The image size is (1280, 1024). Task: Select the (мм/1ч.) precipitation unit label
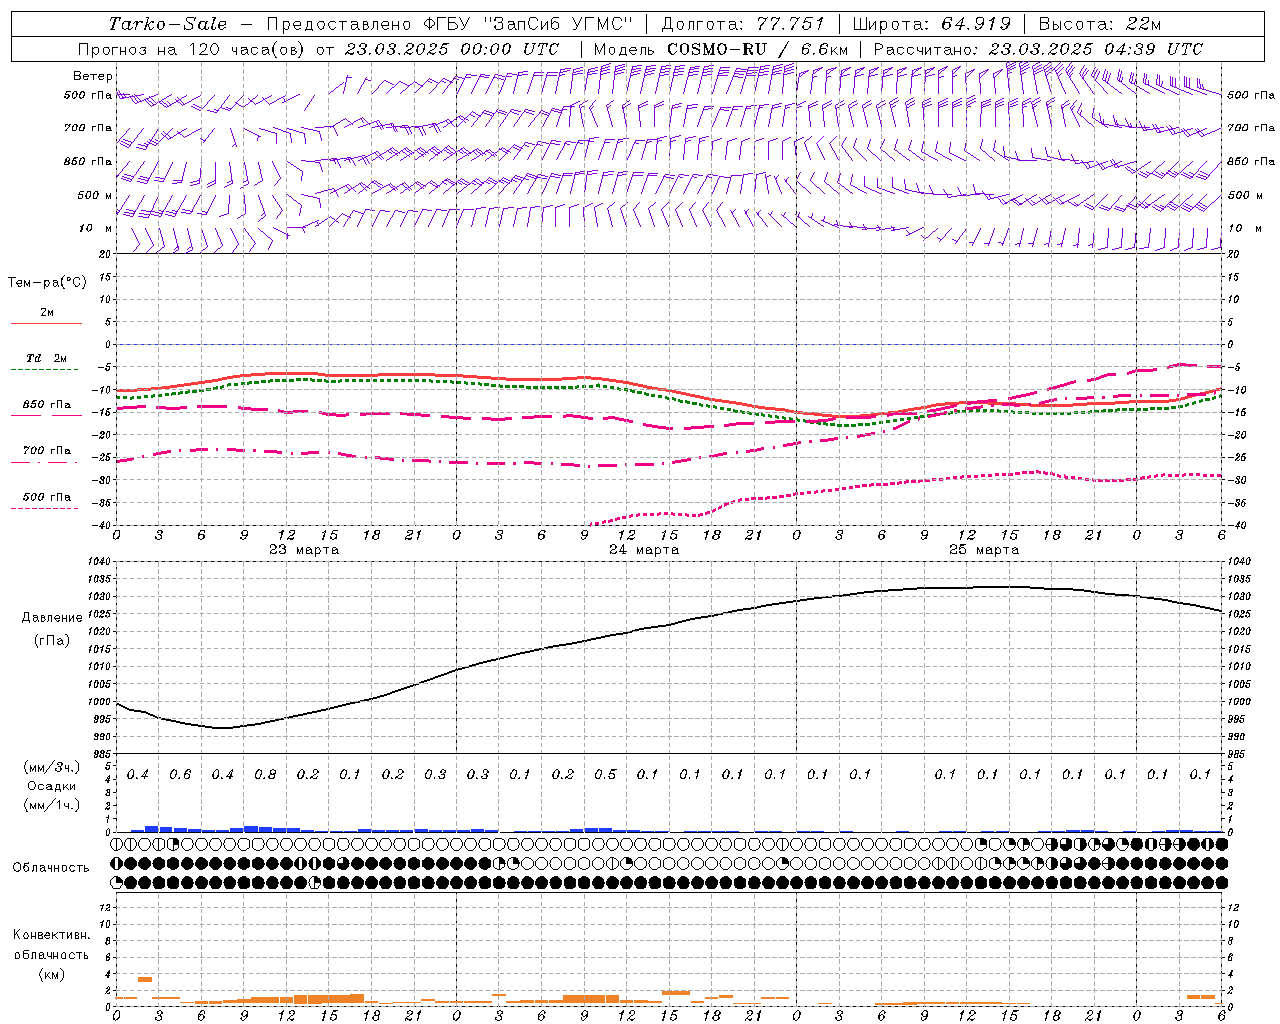(x=52, y=805)
